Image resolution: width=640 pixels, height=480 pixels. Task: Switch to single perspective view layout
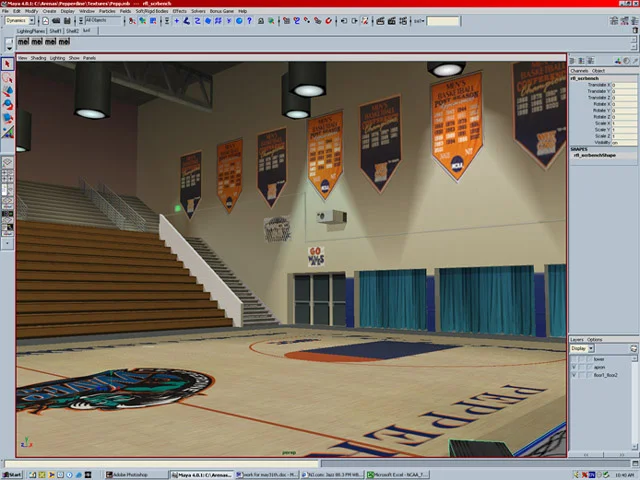coord(7,162)
